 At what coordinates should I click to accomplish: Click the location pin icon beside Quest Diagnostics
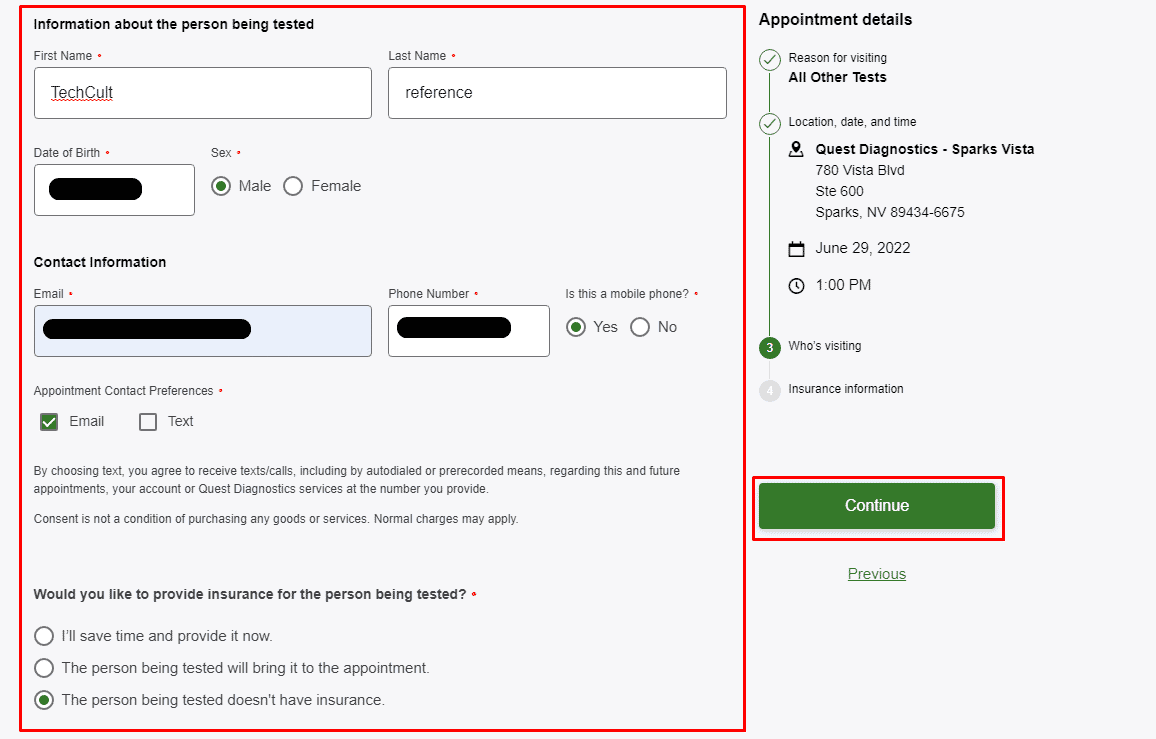coord(796,150)
